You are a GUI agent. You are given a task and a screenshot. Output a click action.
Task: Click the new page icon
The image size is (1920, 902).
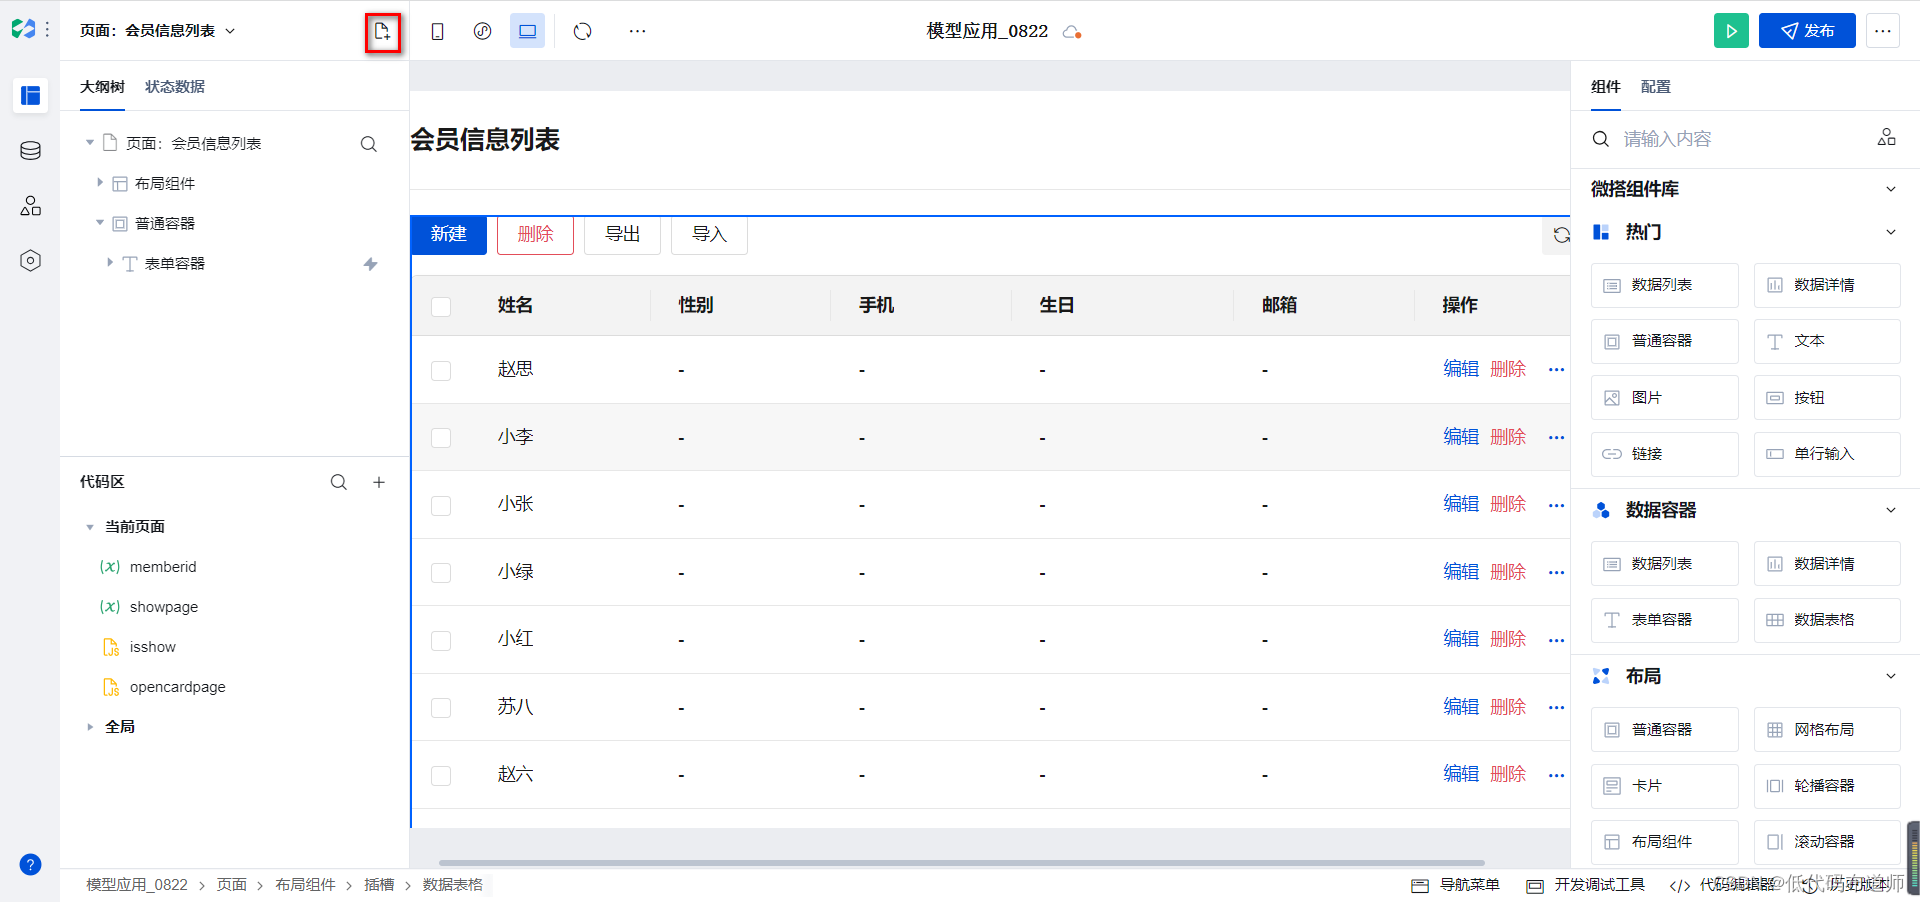tap(382, 32)
